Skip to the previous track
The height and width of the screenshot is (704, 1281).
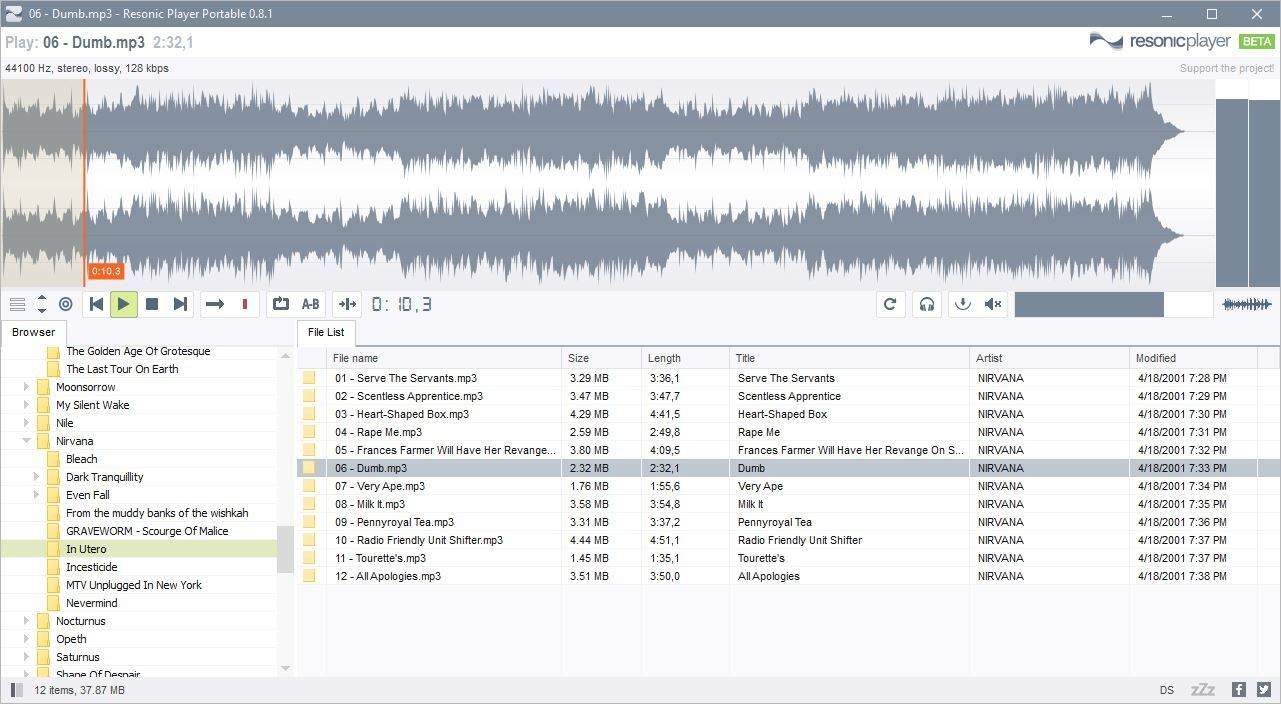click(96, 304)
